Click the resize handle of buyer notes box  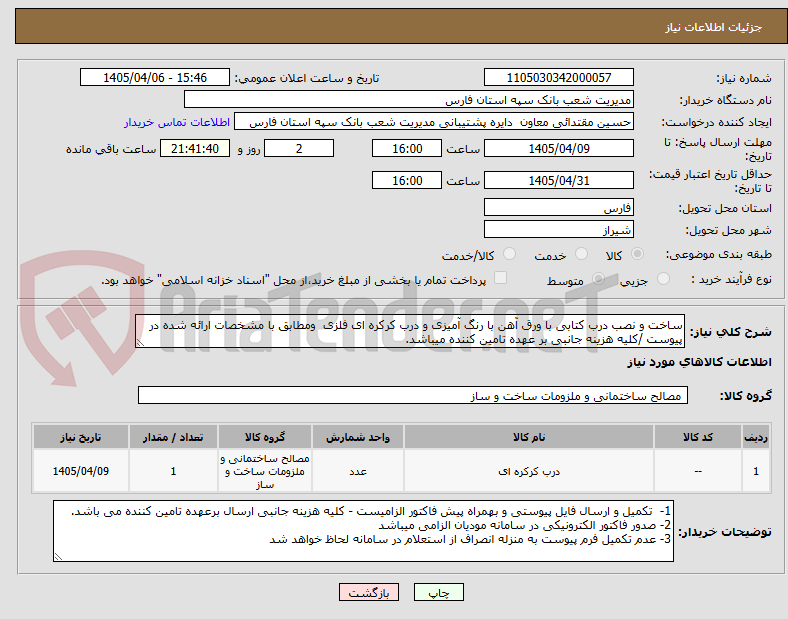58,557
